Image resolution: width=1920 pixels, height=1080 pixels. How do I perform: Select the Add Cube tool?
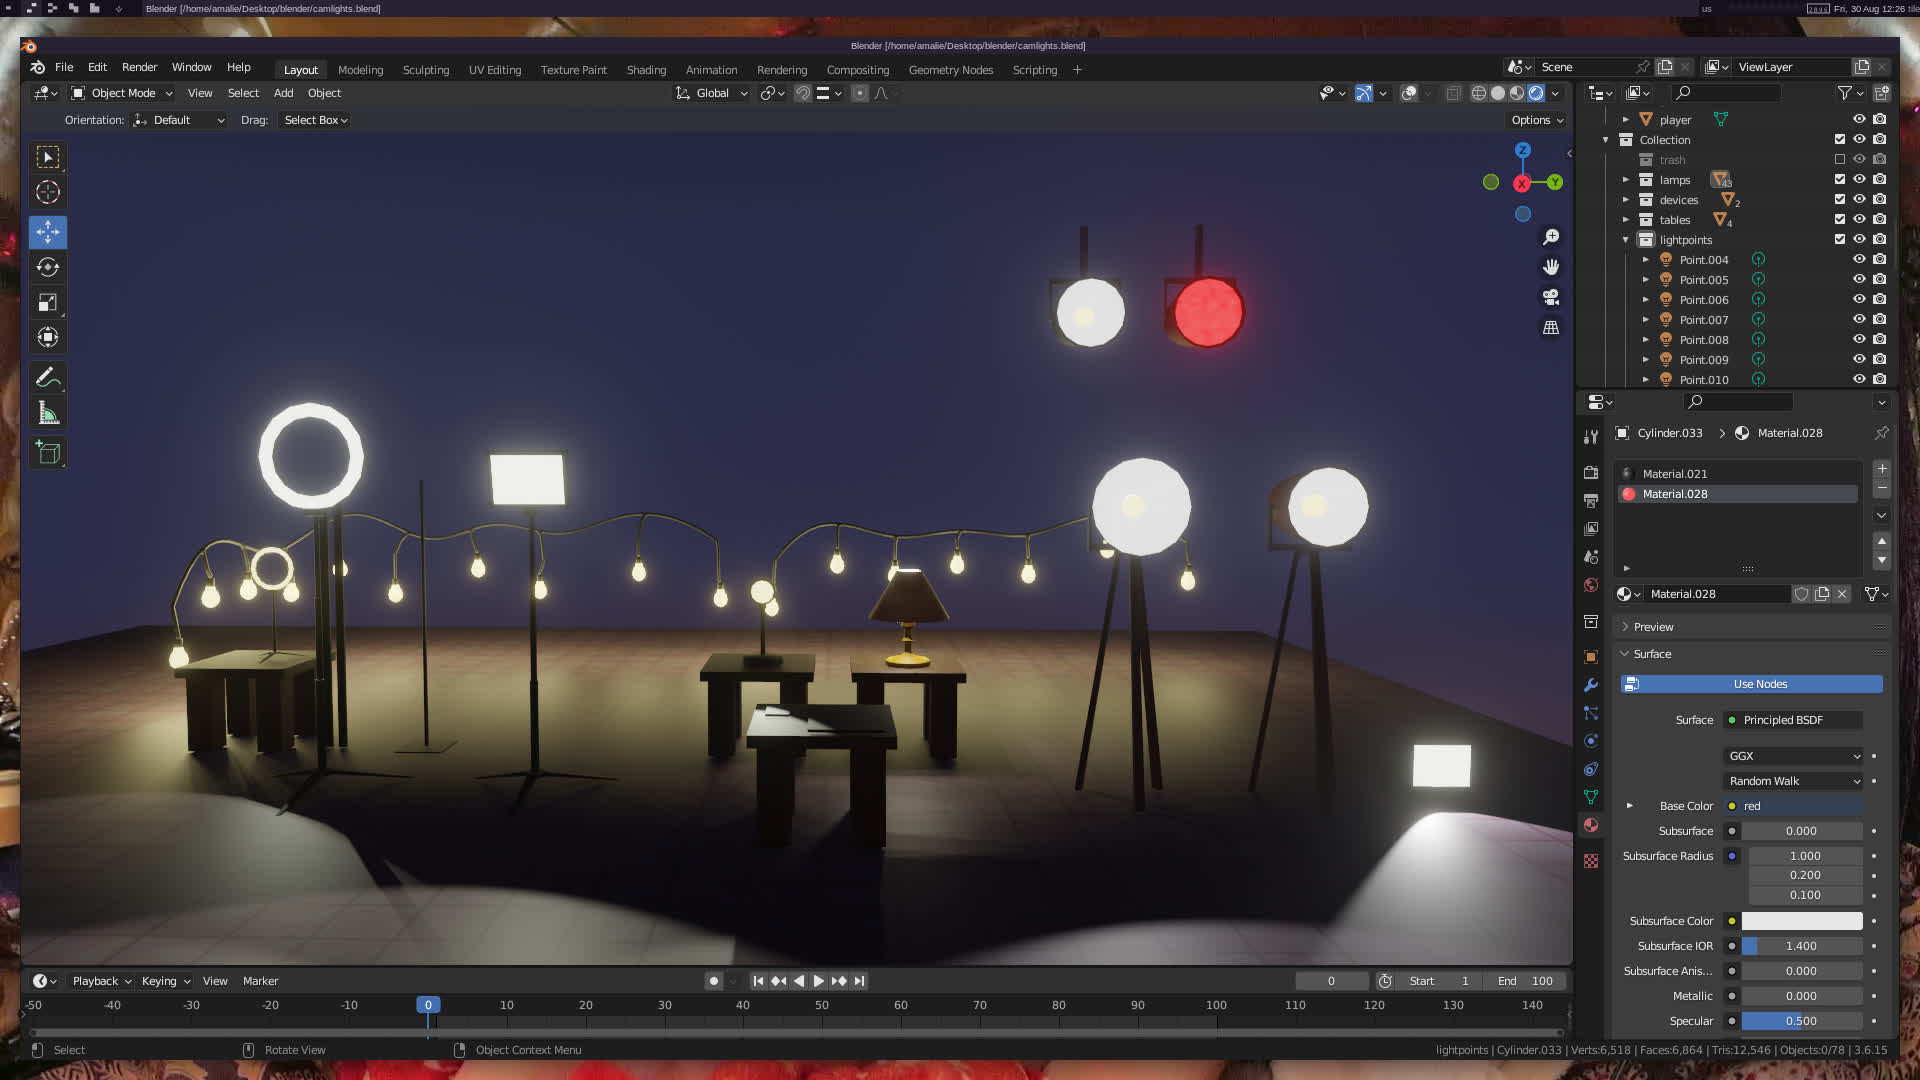tap(47, 453)
